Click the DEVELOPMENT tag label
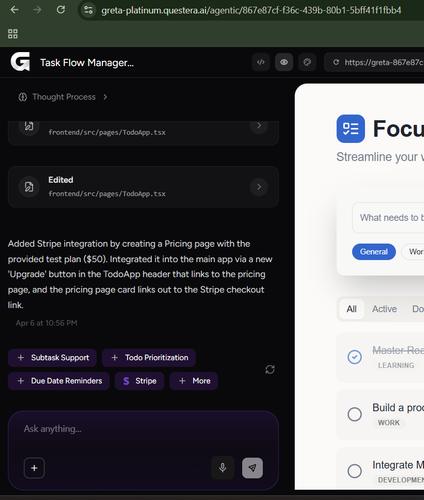The width and height of the screenshot is (424, 500). [400, 480]
